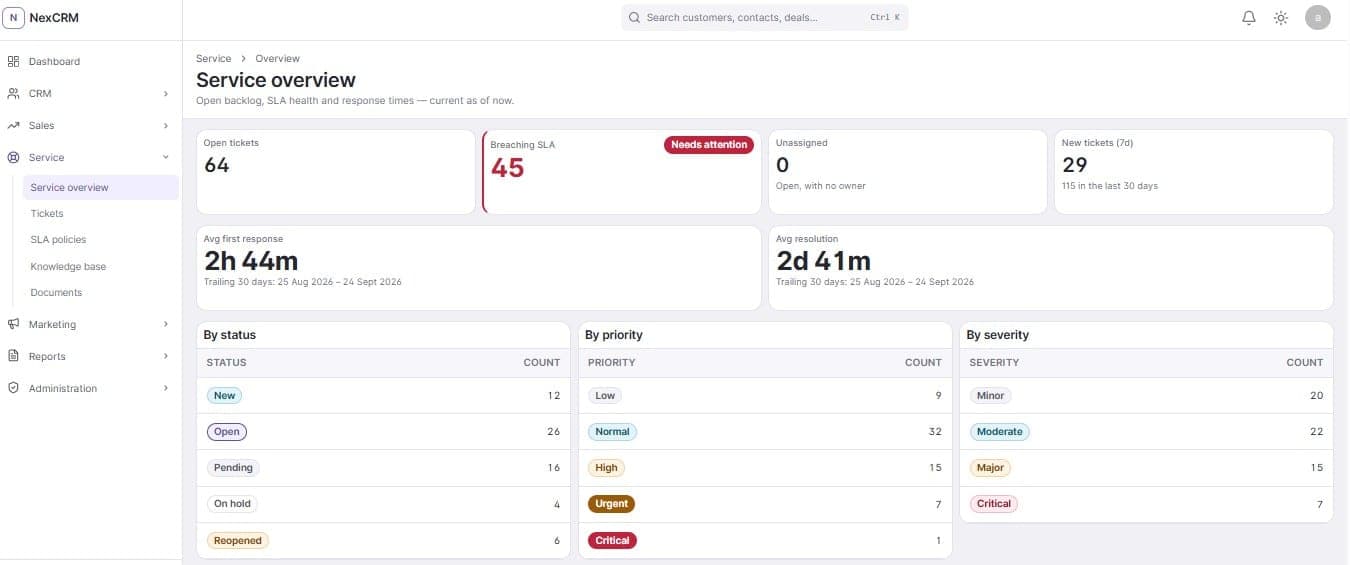Click the Normal priority tag
This screenshot has height=565, width=1350.
click(x=612, y=432)
